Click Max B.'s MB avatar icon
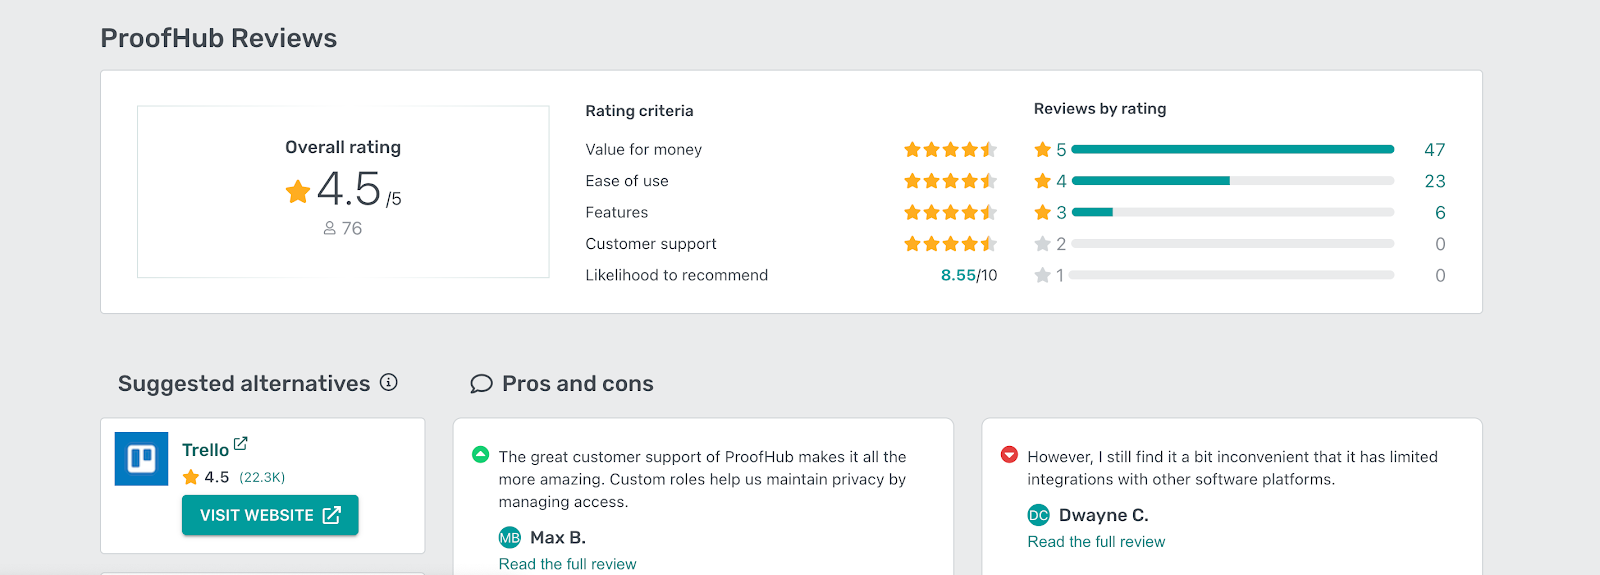Screen dimensions: 1600x575 click(510, 538)
